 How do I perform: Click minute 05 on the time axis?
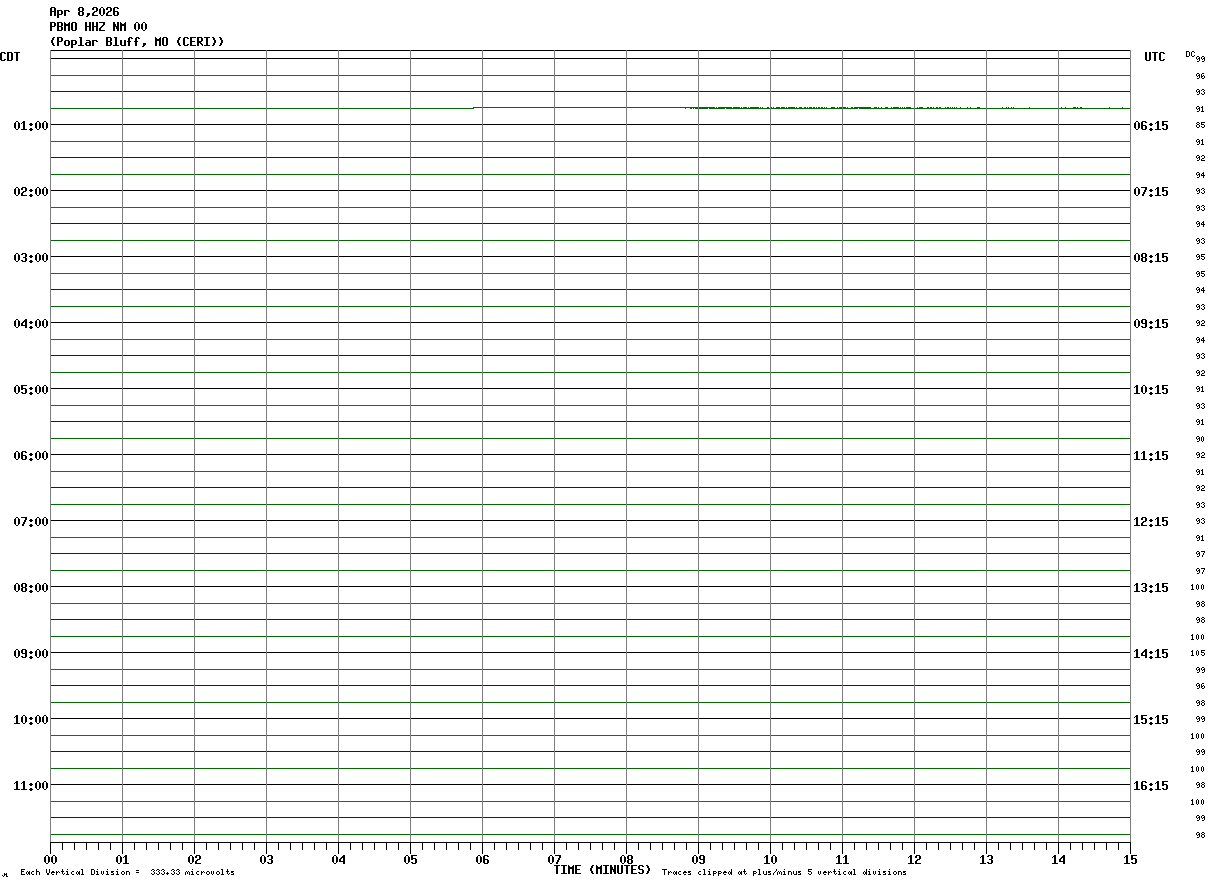click(x=411, y=859)
